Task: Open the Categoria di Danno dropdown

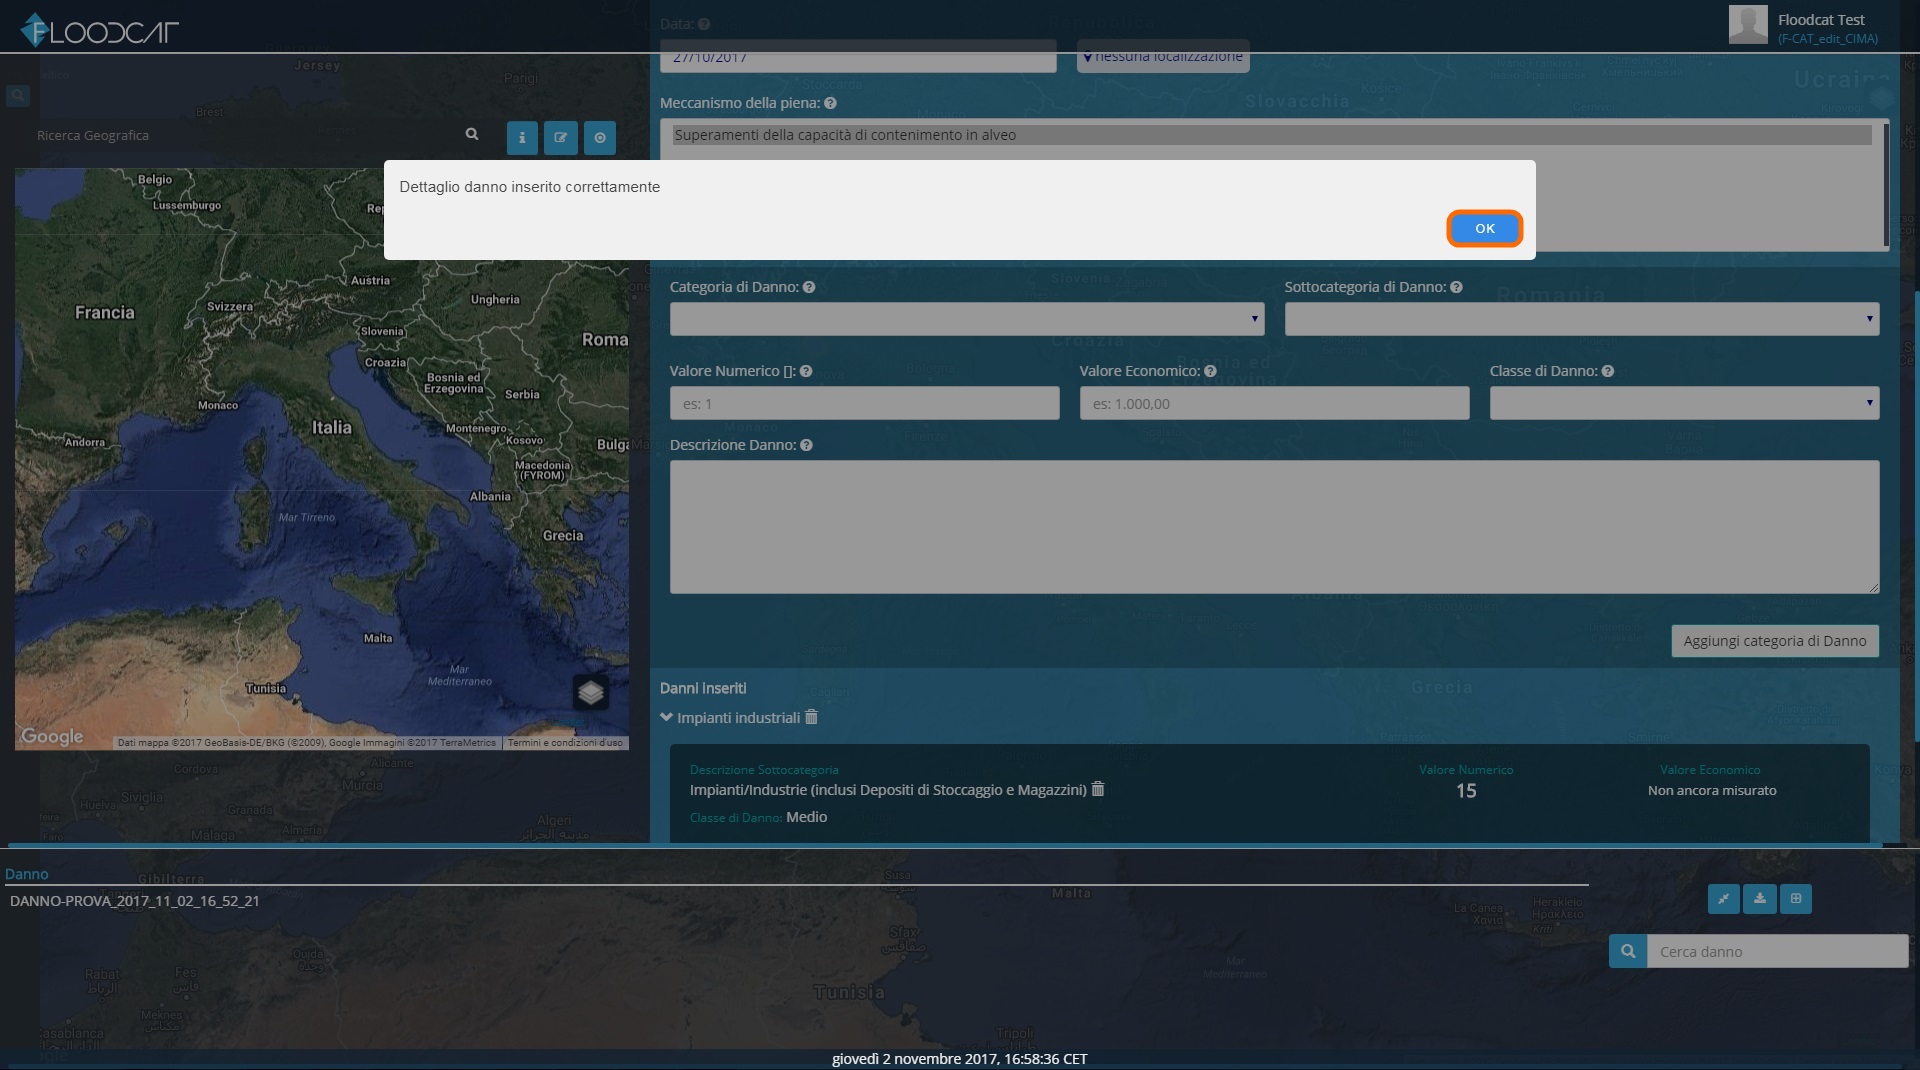Action: tap(967, 319)
